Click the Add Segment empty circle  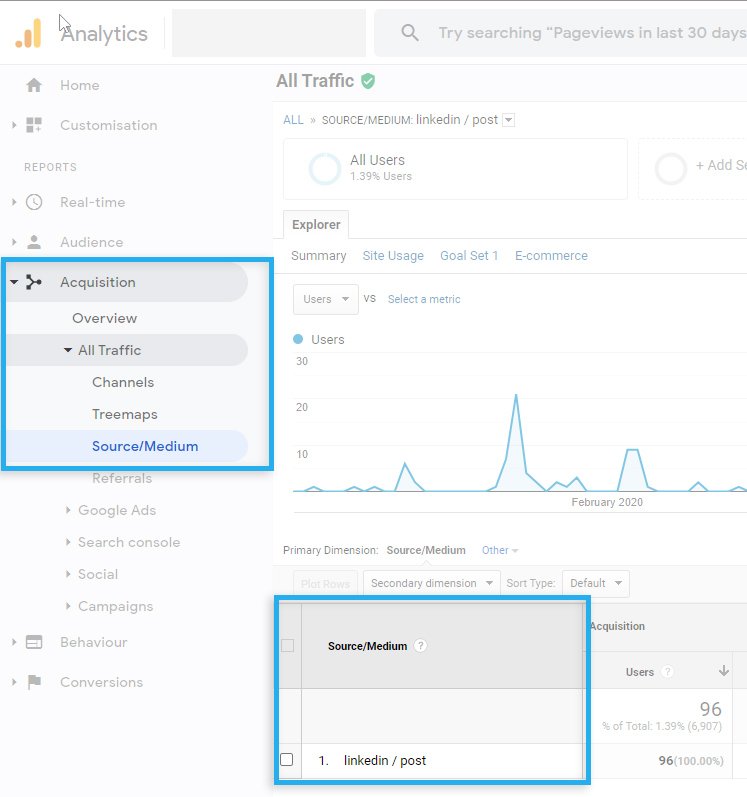click(x=671, y=169)
